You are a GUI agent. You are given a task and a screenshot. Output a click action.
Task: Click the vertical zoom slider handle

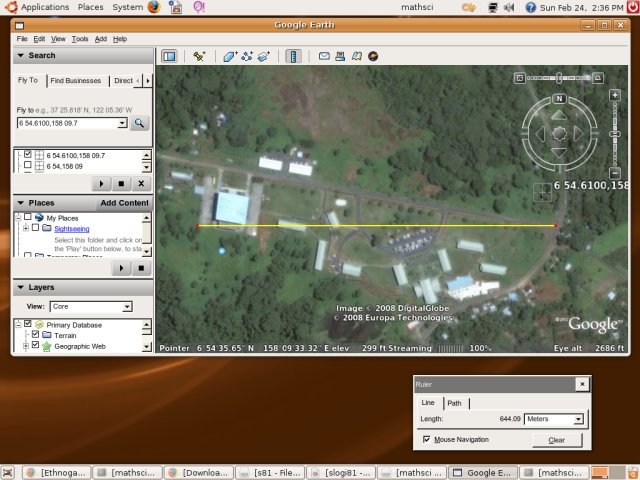tap(615, 134)
